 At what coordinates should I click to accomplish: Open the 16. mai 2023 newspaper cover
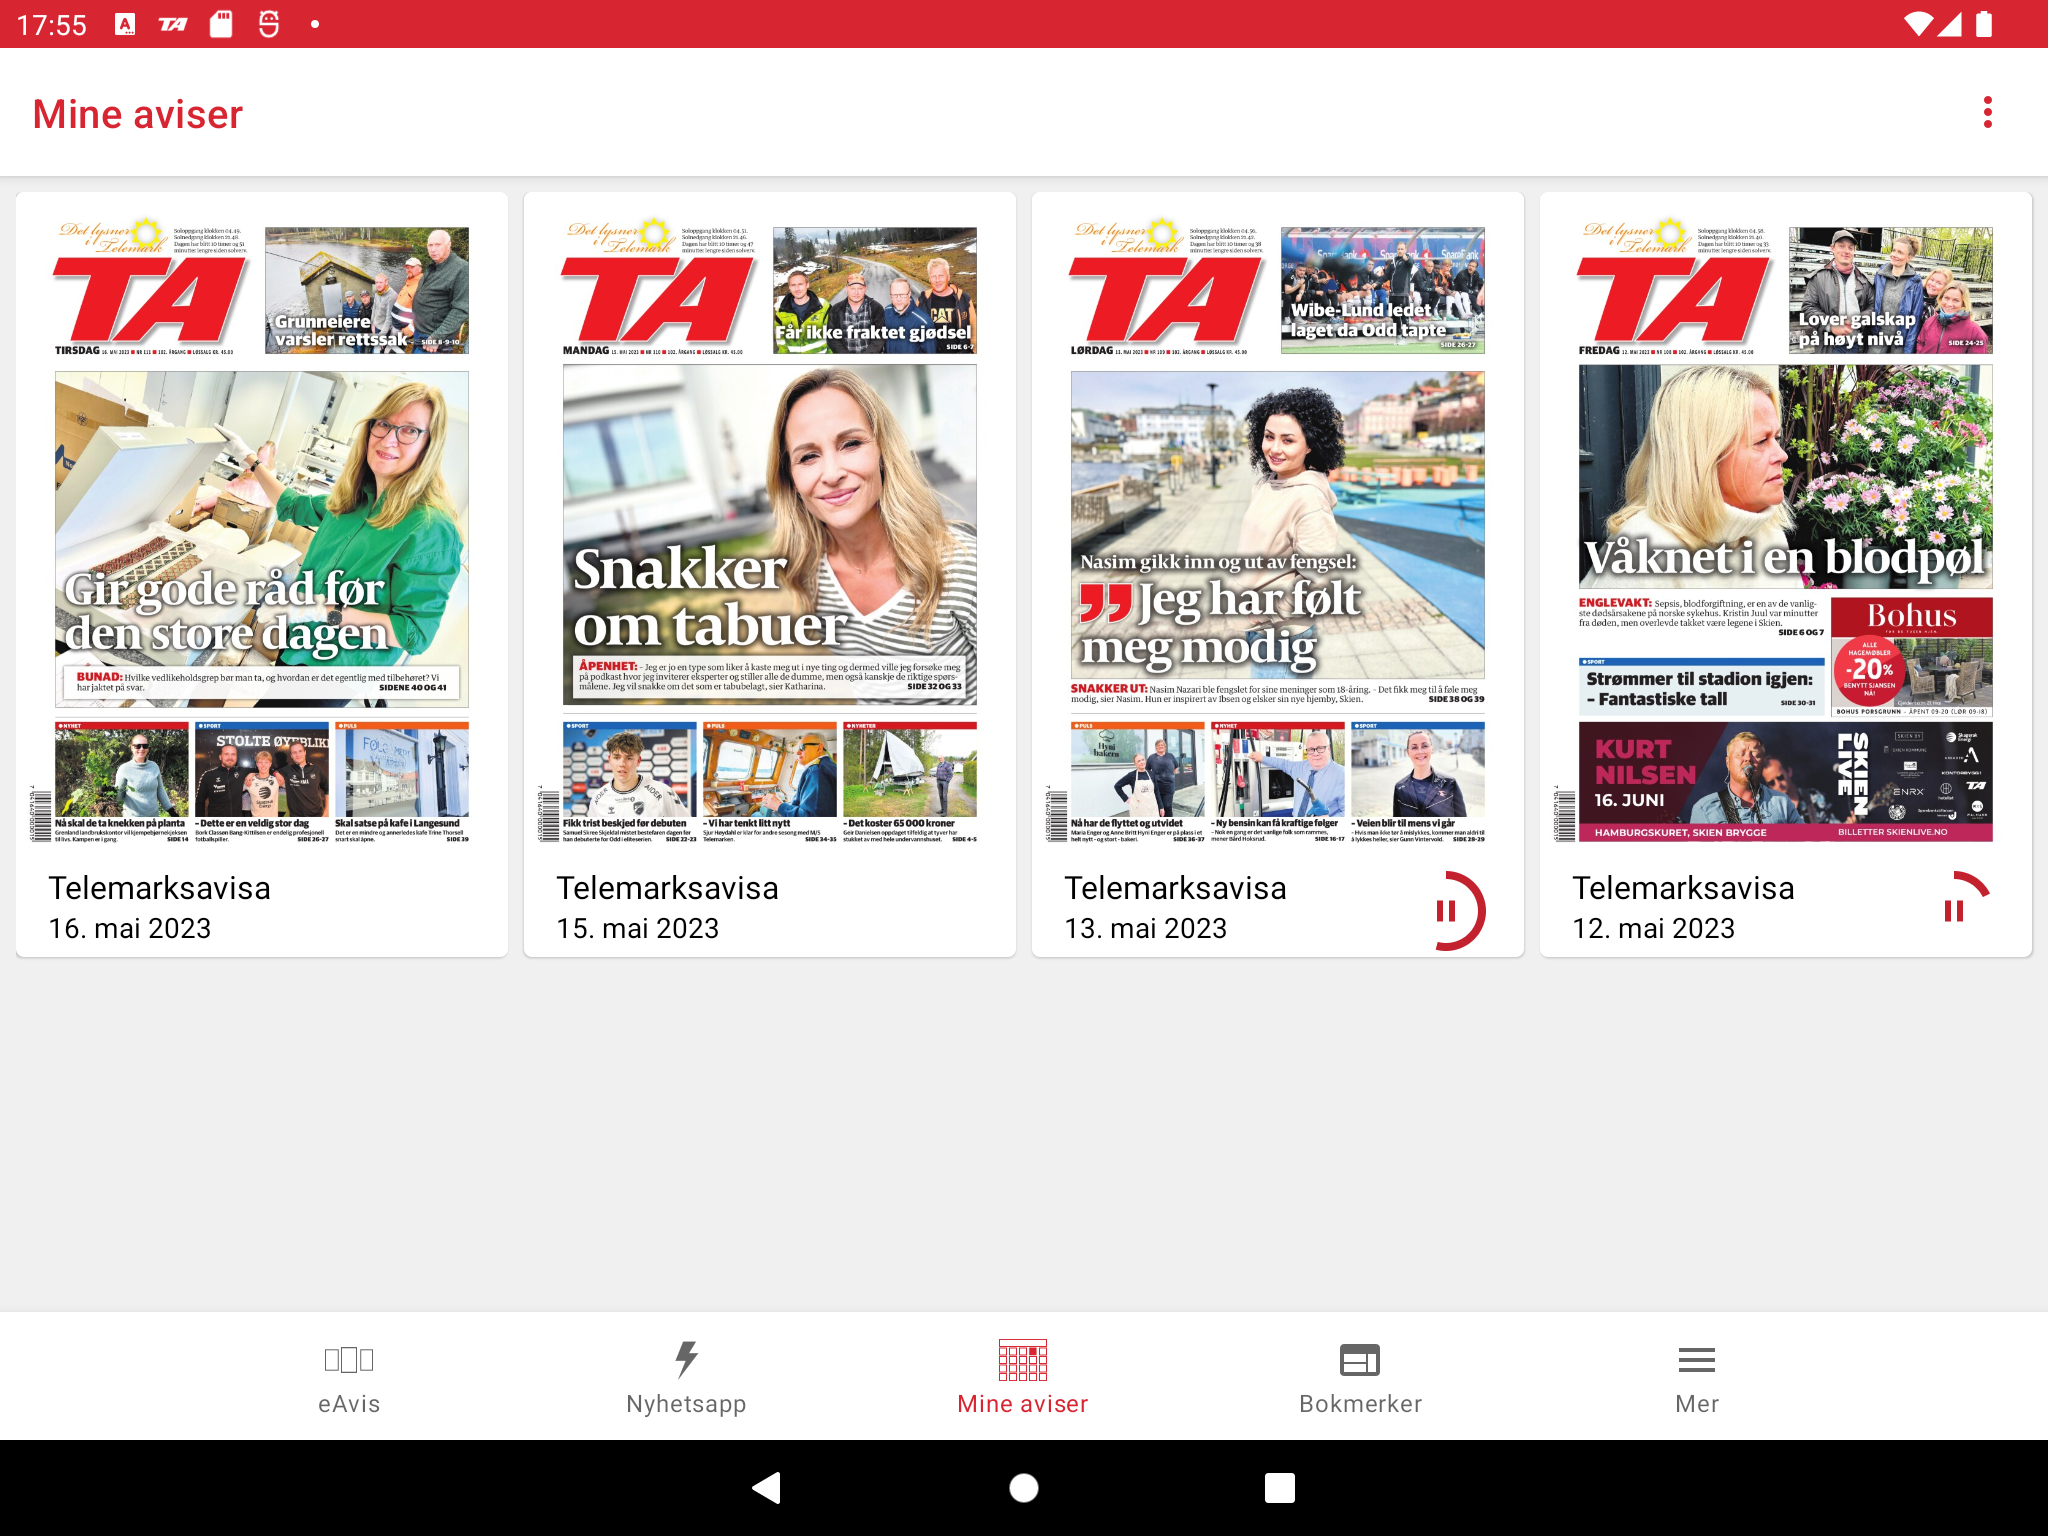pyautogui.click(x=262, y=532)
